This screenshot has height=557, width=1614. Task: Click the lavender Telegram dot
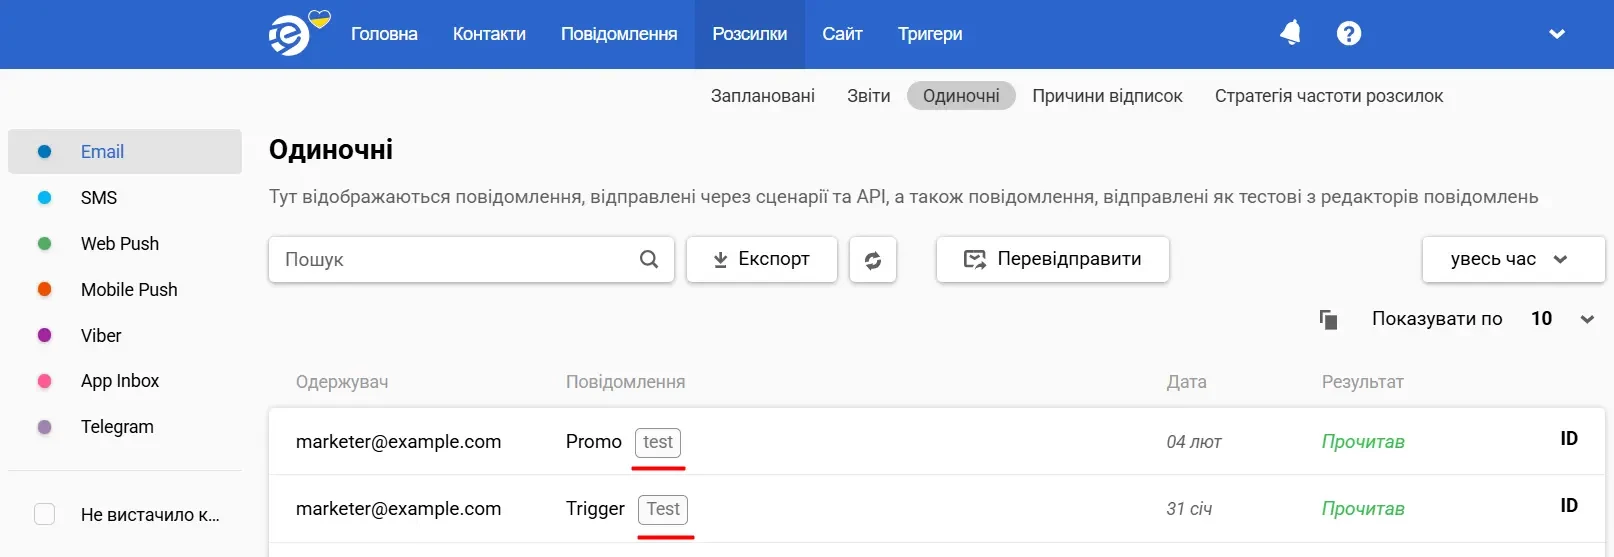click(x=44, y=427)
